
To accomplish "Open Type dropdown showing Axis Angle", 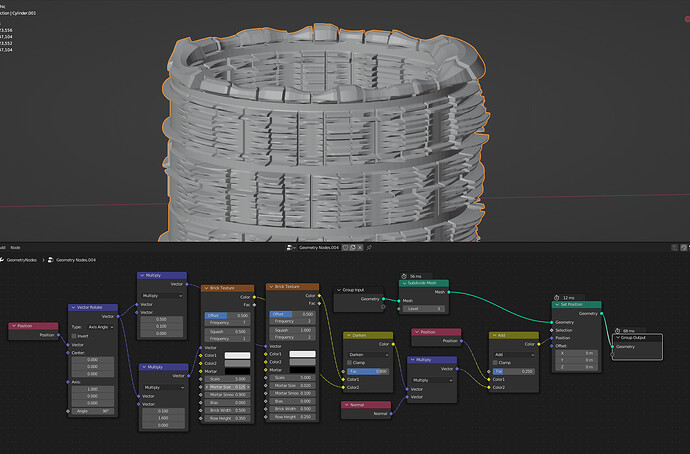I will click(101, 327).
